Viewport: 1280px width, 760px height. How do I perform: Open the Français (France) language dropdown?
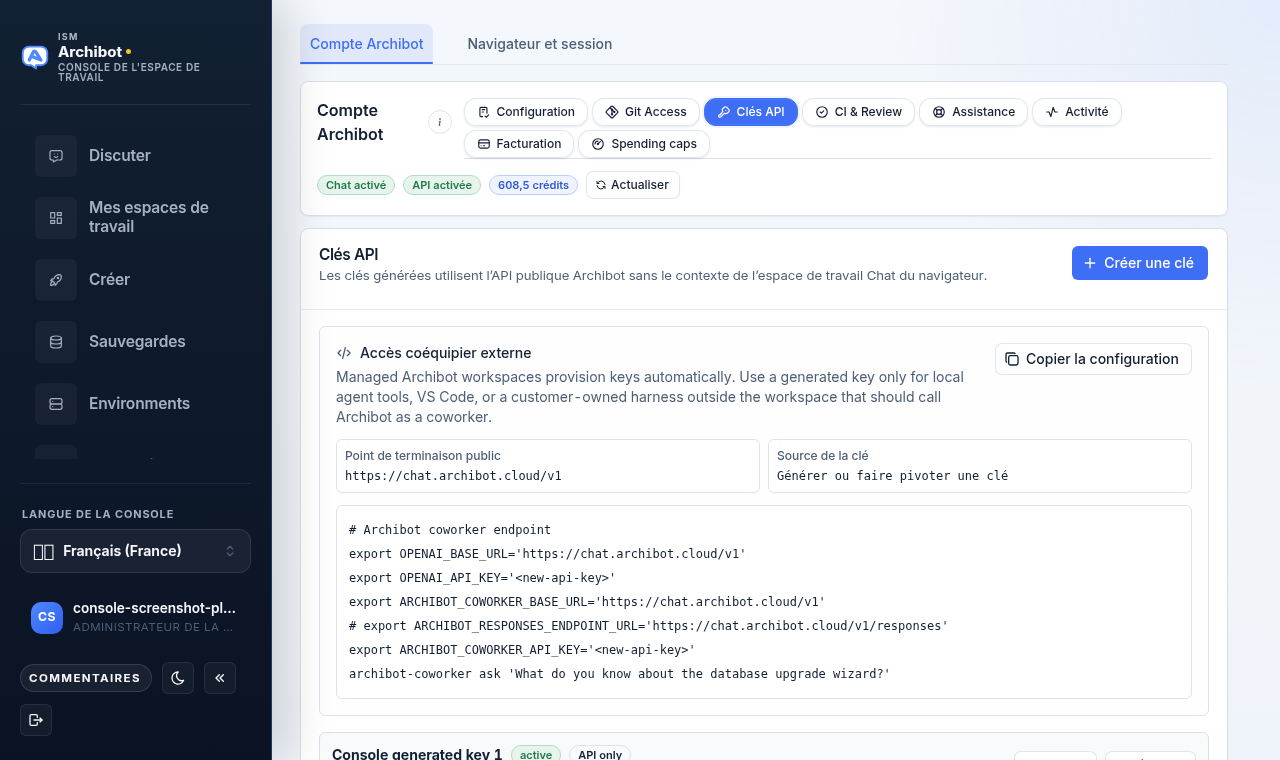[135, 551]
